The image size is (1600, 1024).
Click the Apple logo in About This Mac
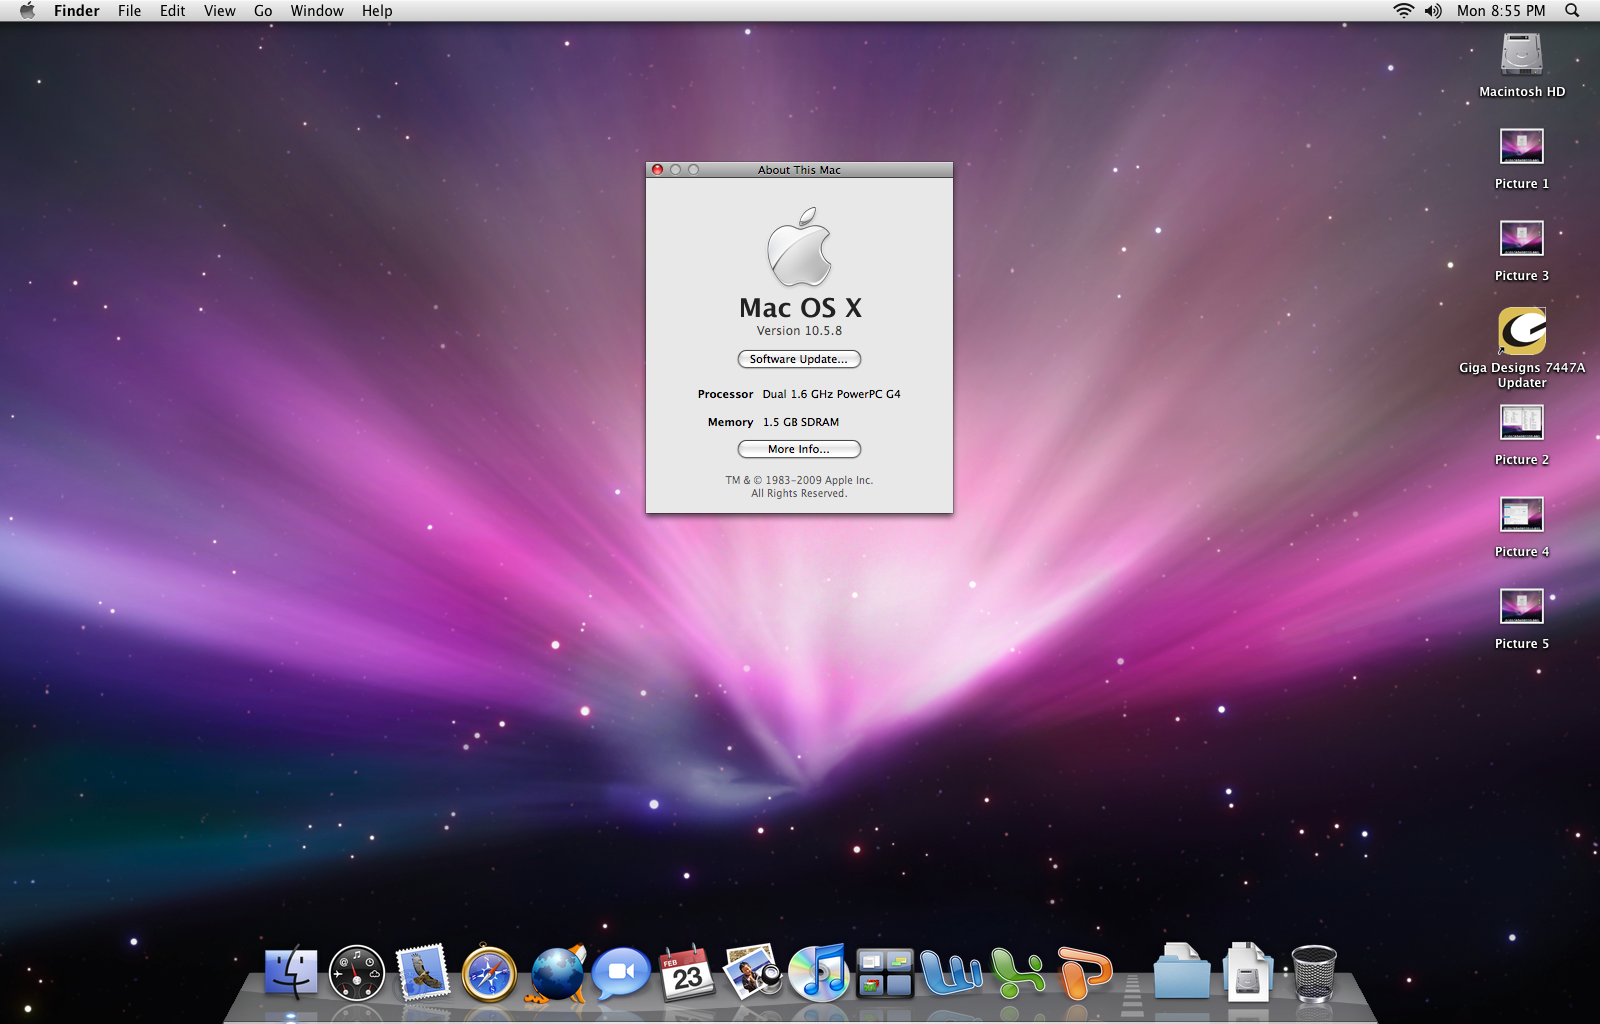[799, 246]
